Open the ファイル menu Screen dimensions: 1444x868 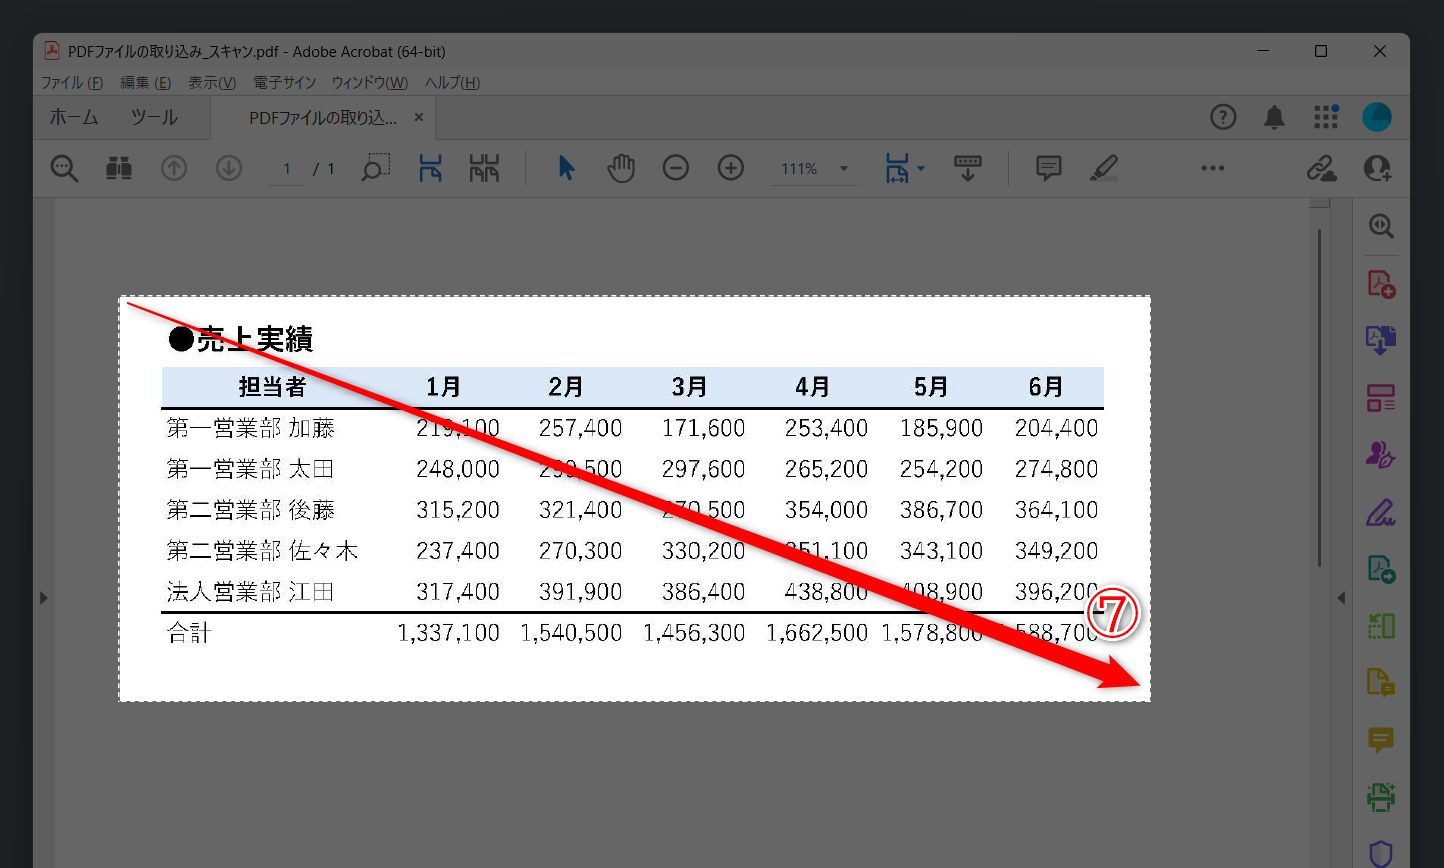click(72, 83)
